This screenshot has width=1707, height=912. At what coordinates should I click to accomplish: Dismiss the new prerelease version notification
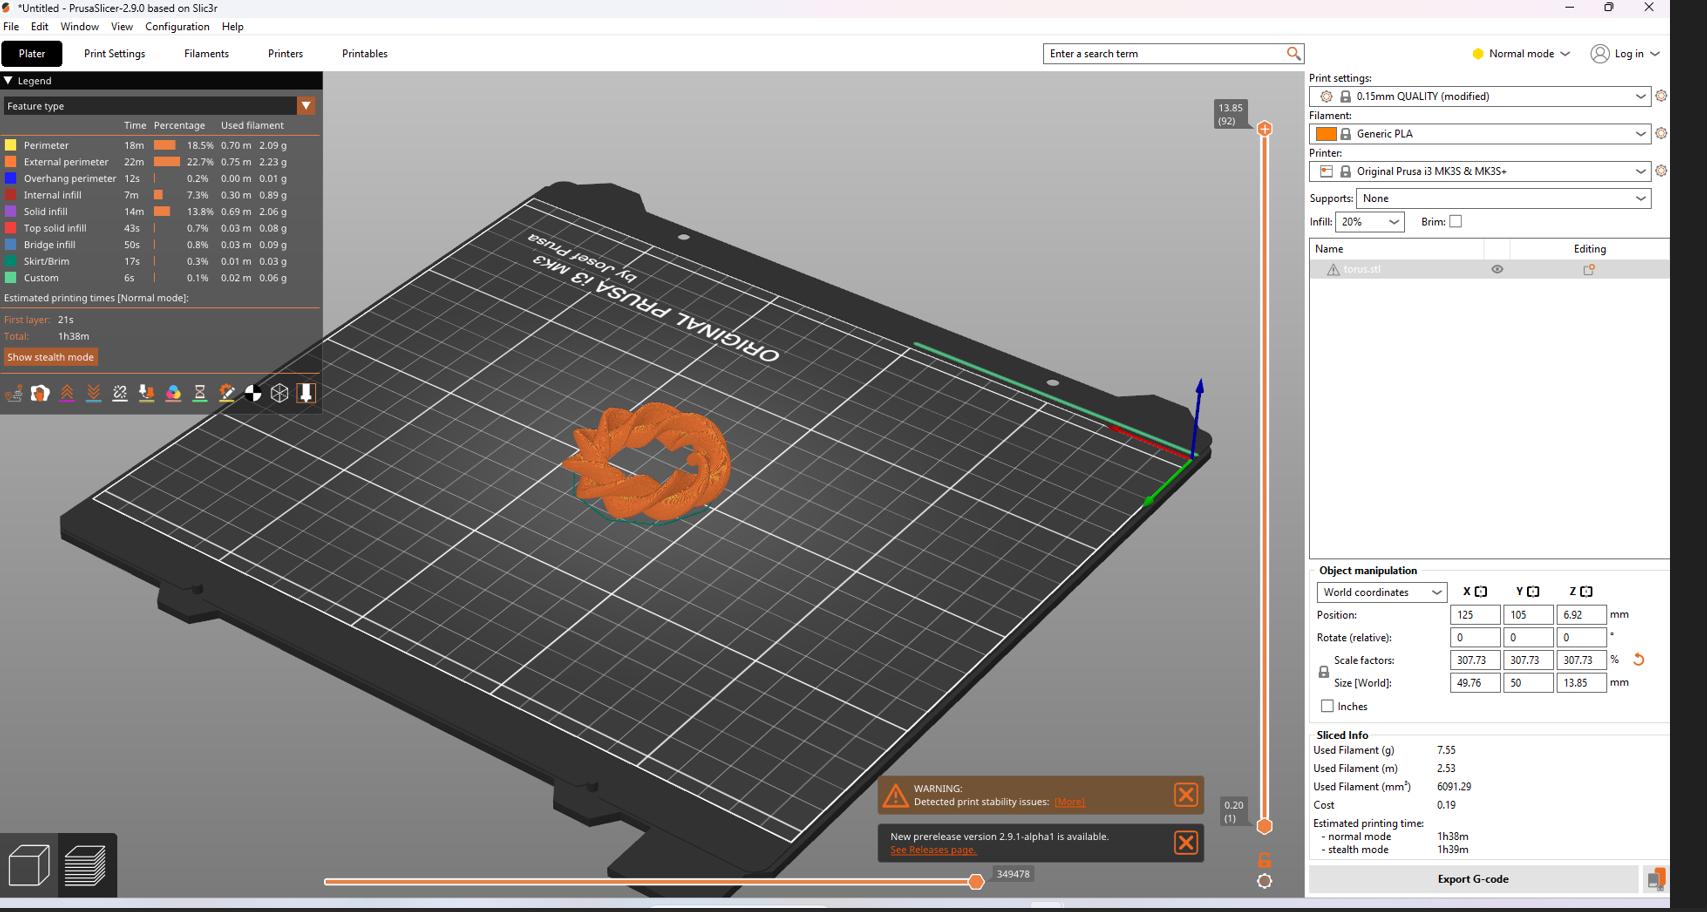1186,843
